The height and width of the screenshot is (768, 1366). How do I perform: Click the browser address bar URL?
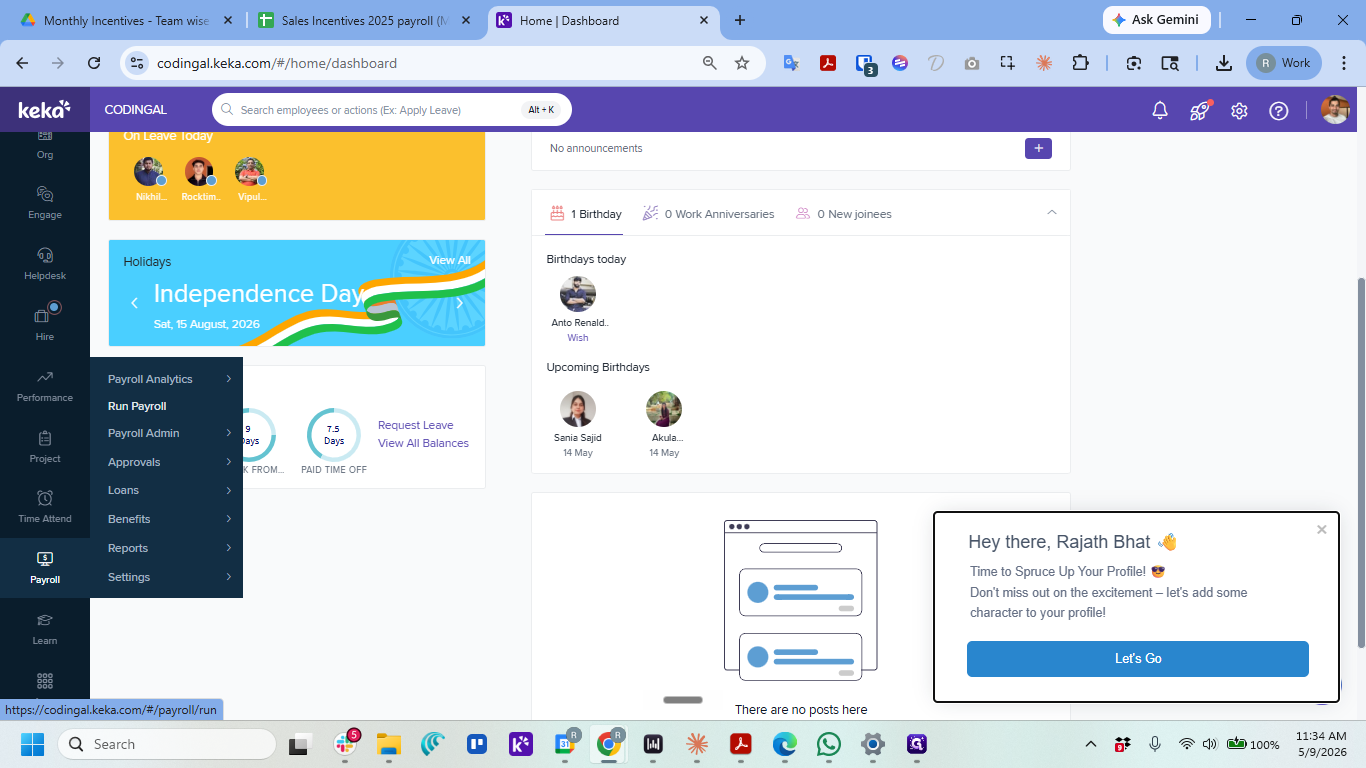[277, 63]
